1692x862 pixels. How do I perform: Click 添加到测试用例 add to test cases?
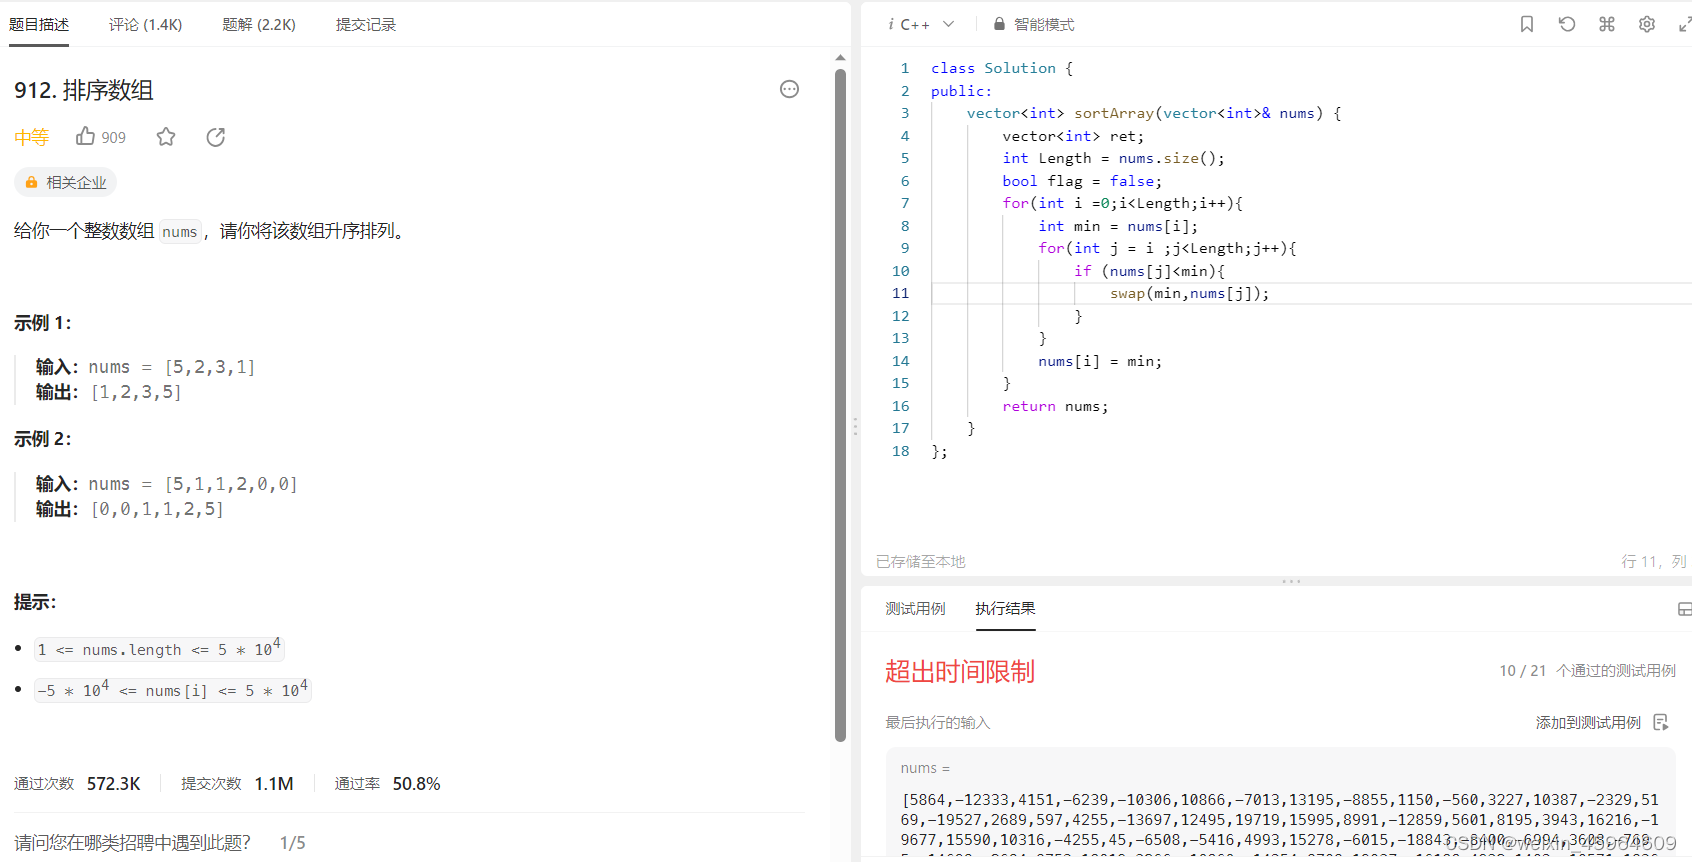coord(1588,722)
